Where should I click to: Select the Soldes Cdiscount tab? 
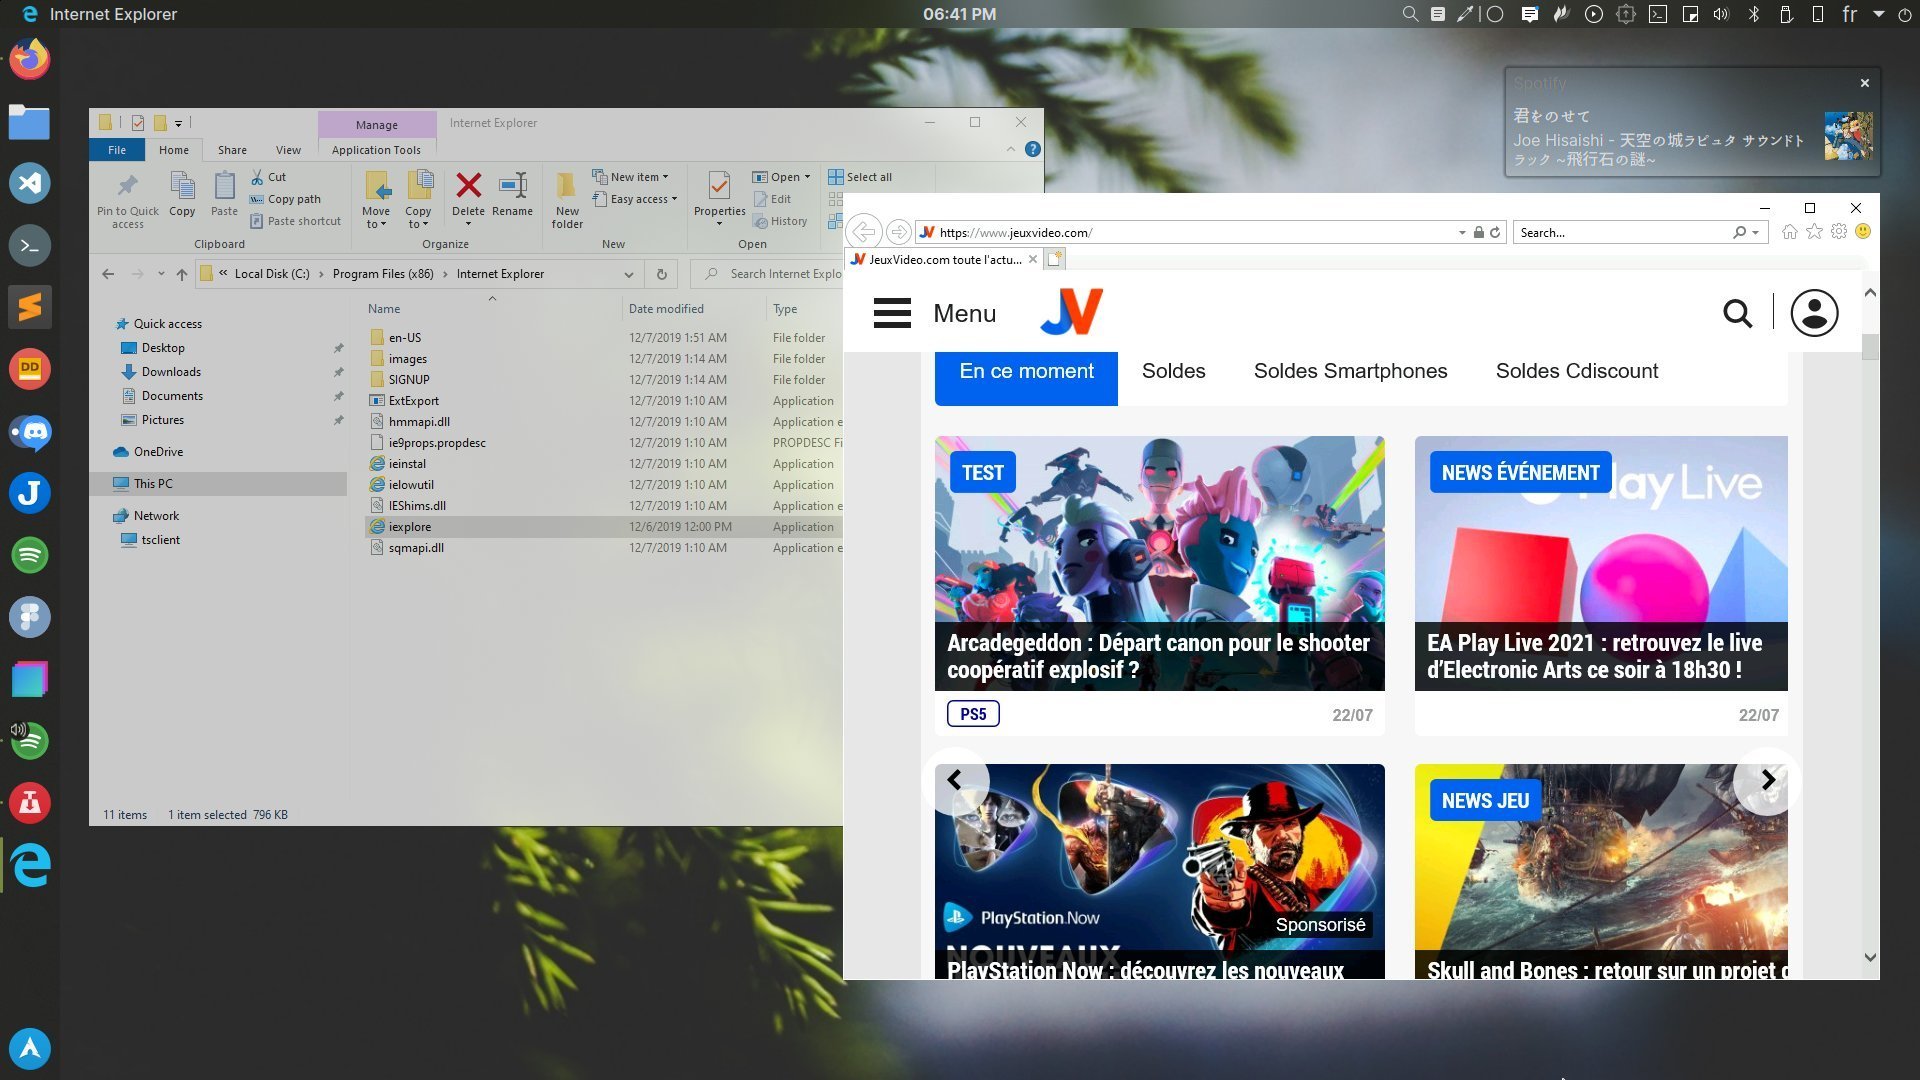[x=1576, y=371]
